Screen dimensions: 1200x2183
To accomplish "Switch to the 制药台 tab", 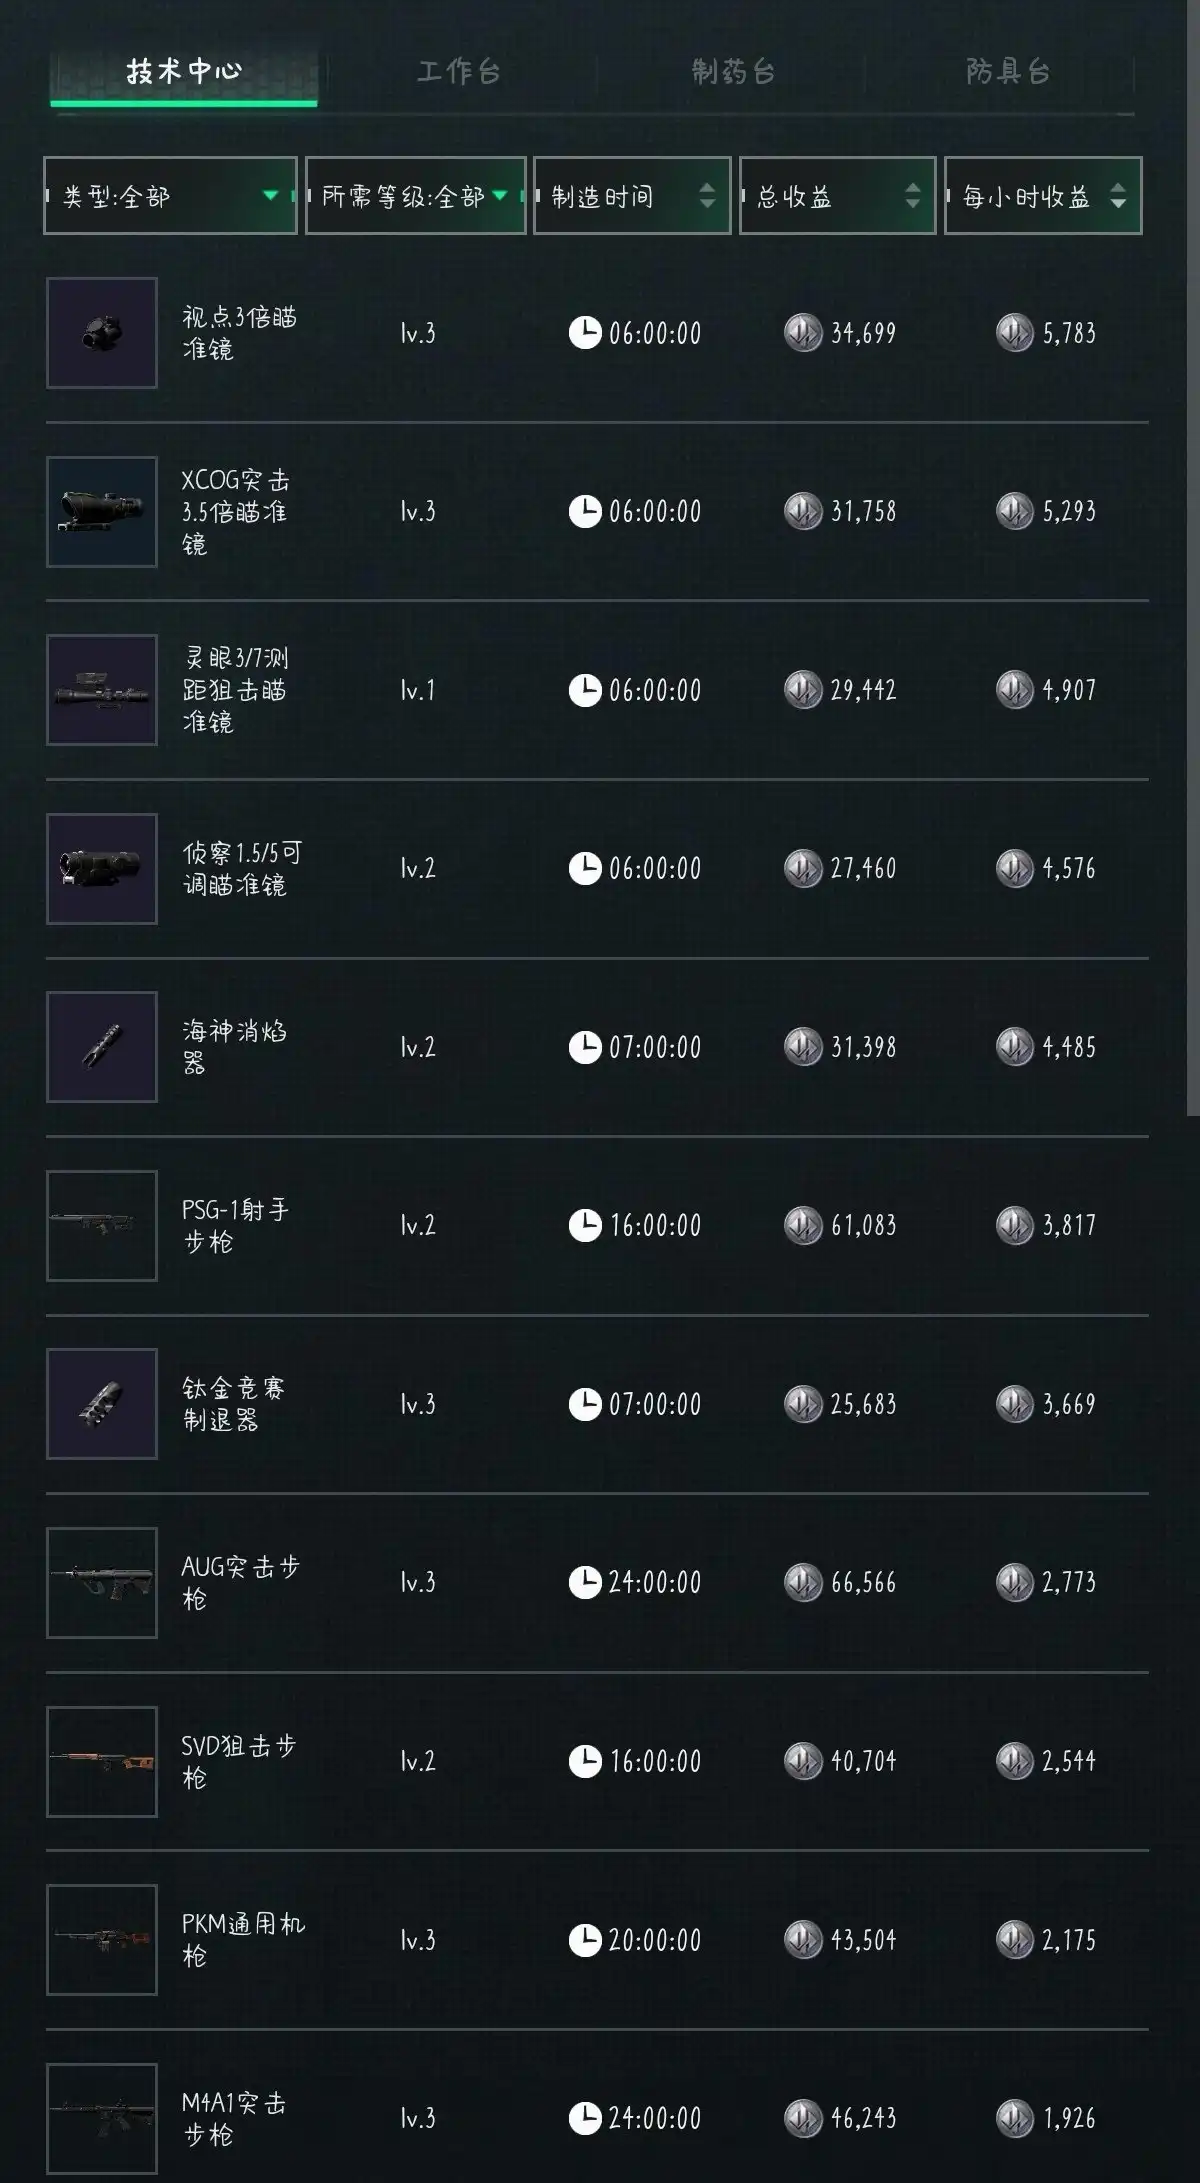I will coord(733,72).
